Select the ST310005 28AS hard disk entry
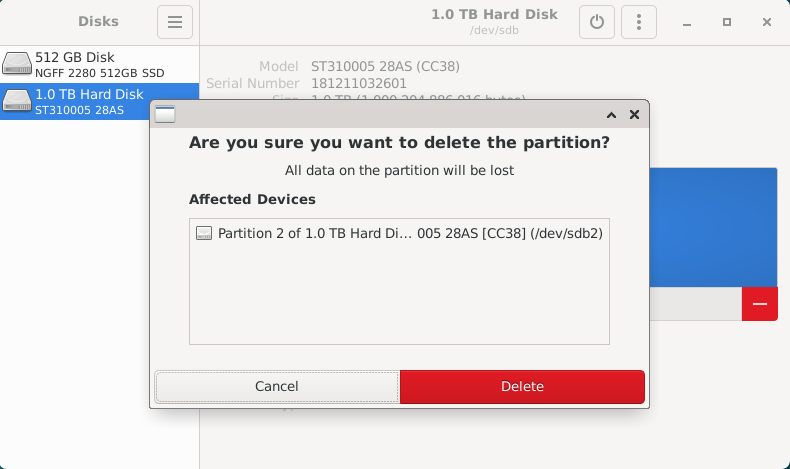Viewport: 790px width, 469px height. [x=75, y=101]
